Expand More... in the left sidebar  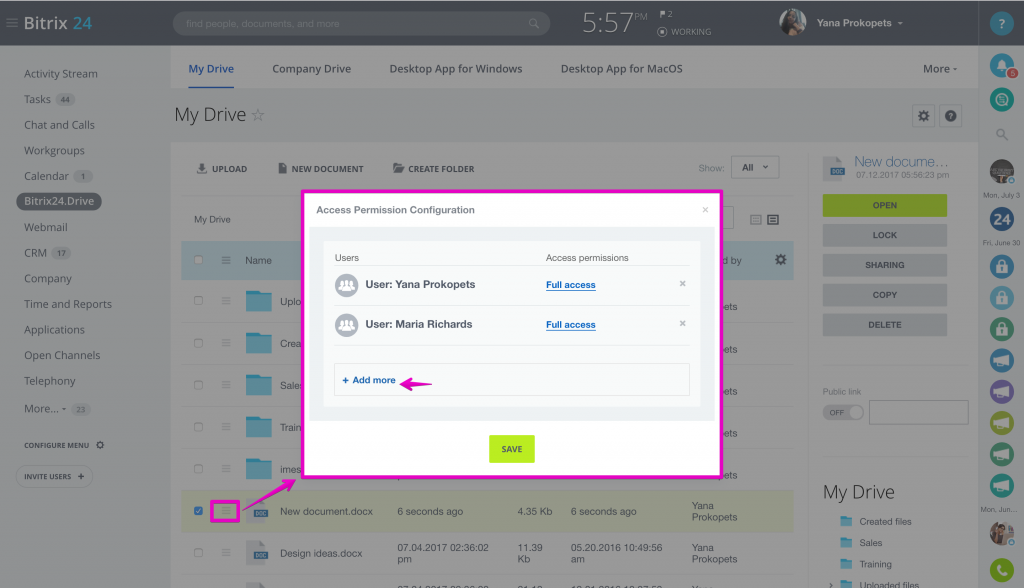[x=45, y=408]
